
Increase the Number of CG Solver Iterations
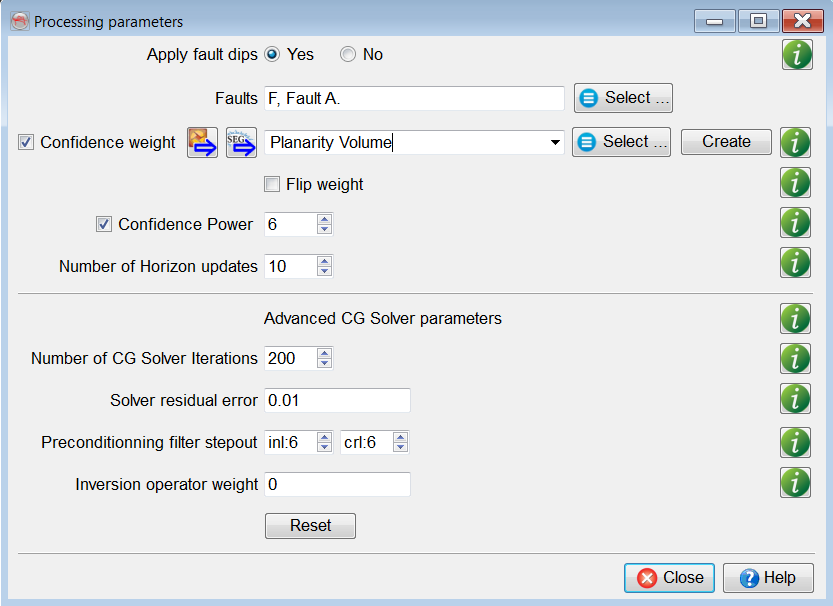click(x=324, y=353)
